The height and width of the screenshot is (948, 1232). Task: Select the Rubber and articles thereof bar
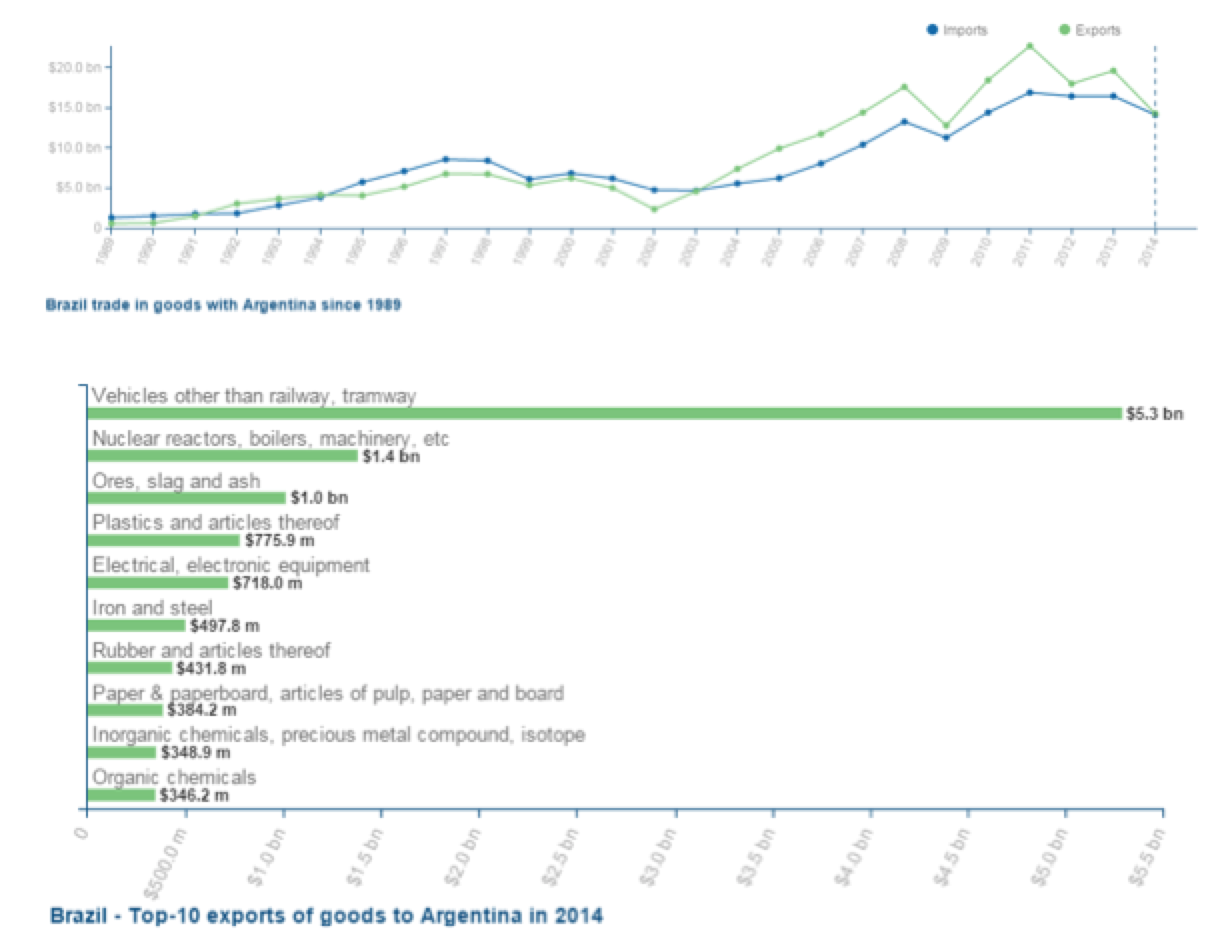[x=129, y=668]
